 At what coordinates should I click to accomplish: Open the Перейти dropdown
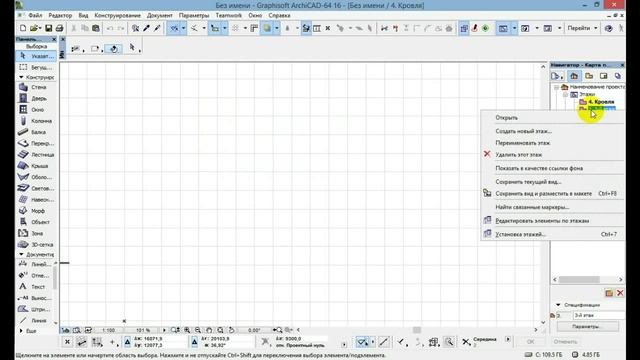click(582, 28)
